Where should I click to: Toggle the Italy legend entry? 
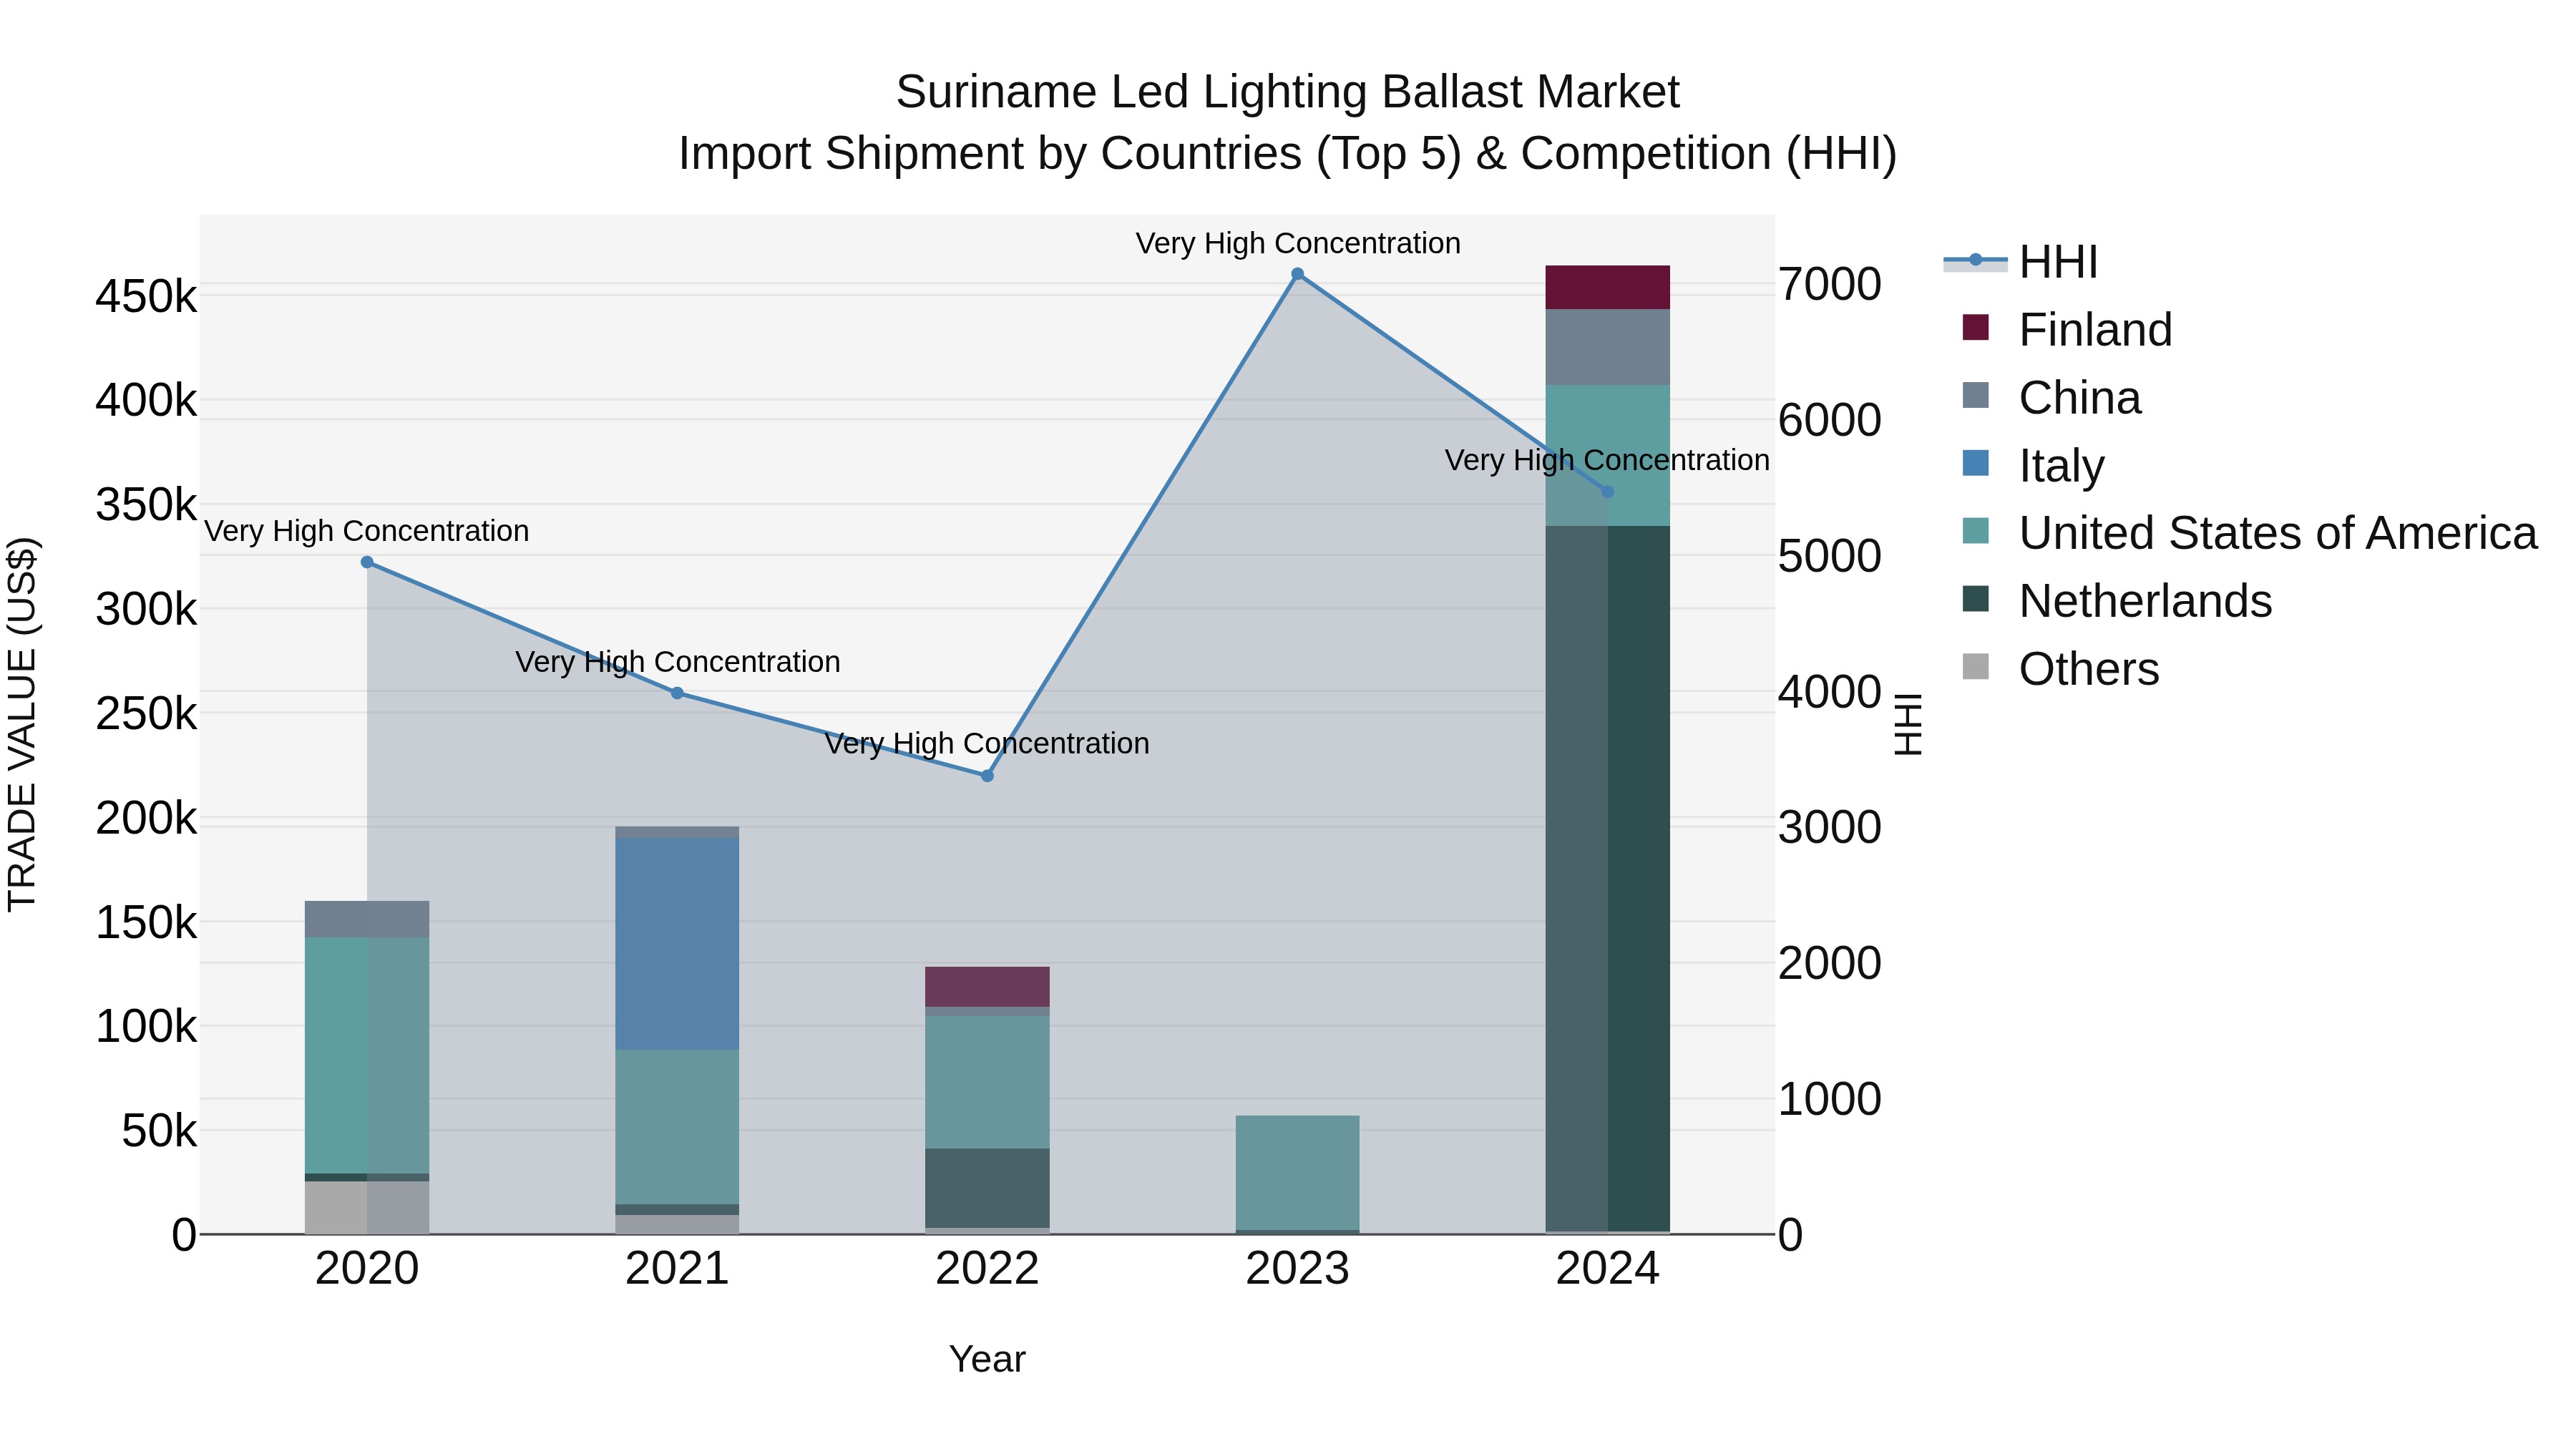tap(2033, 465)
